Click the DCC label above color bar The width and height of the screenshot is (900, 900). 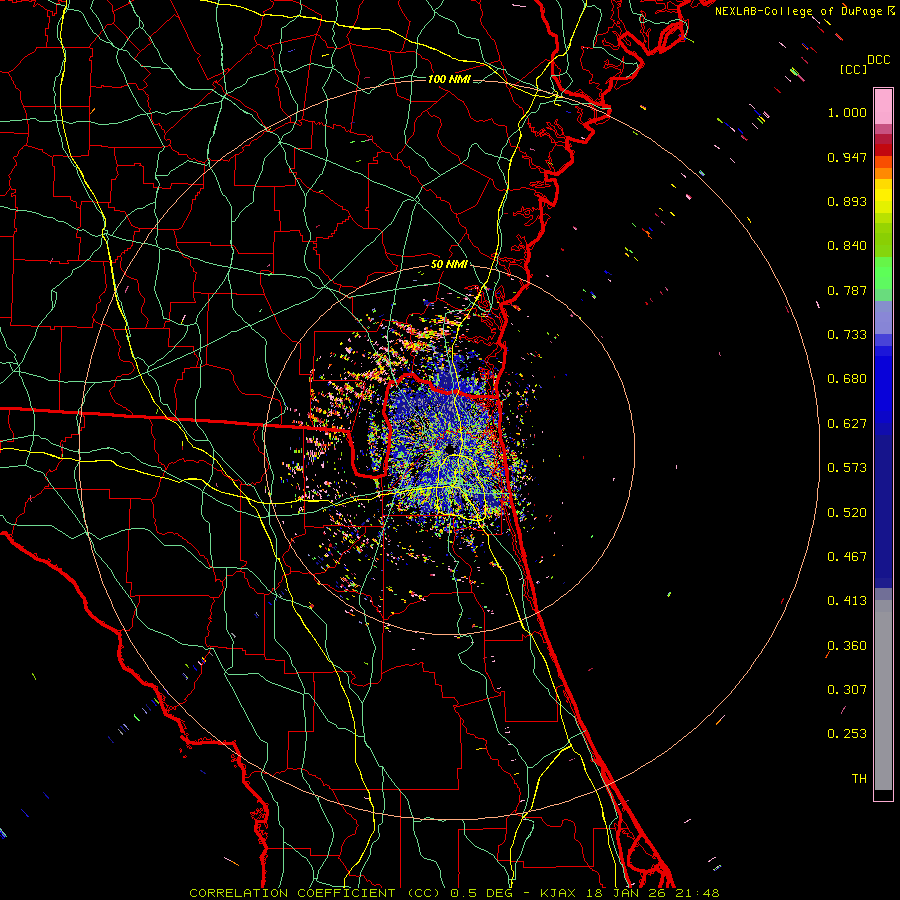tap(878, 60)
